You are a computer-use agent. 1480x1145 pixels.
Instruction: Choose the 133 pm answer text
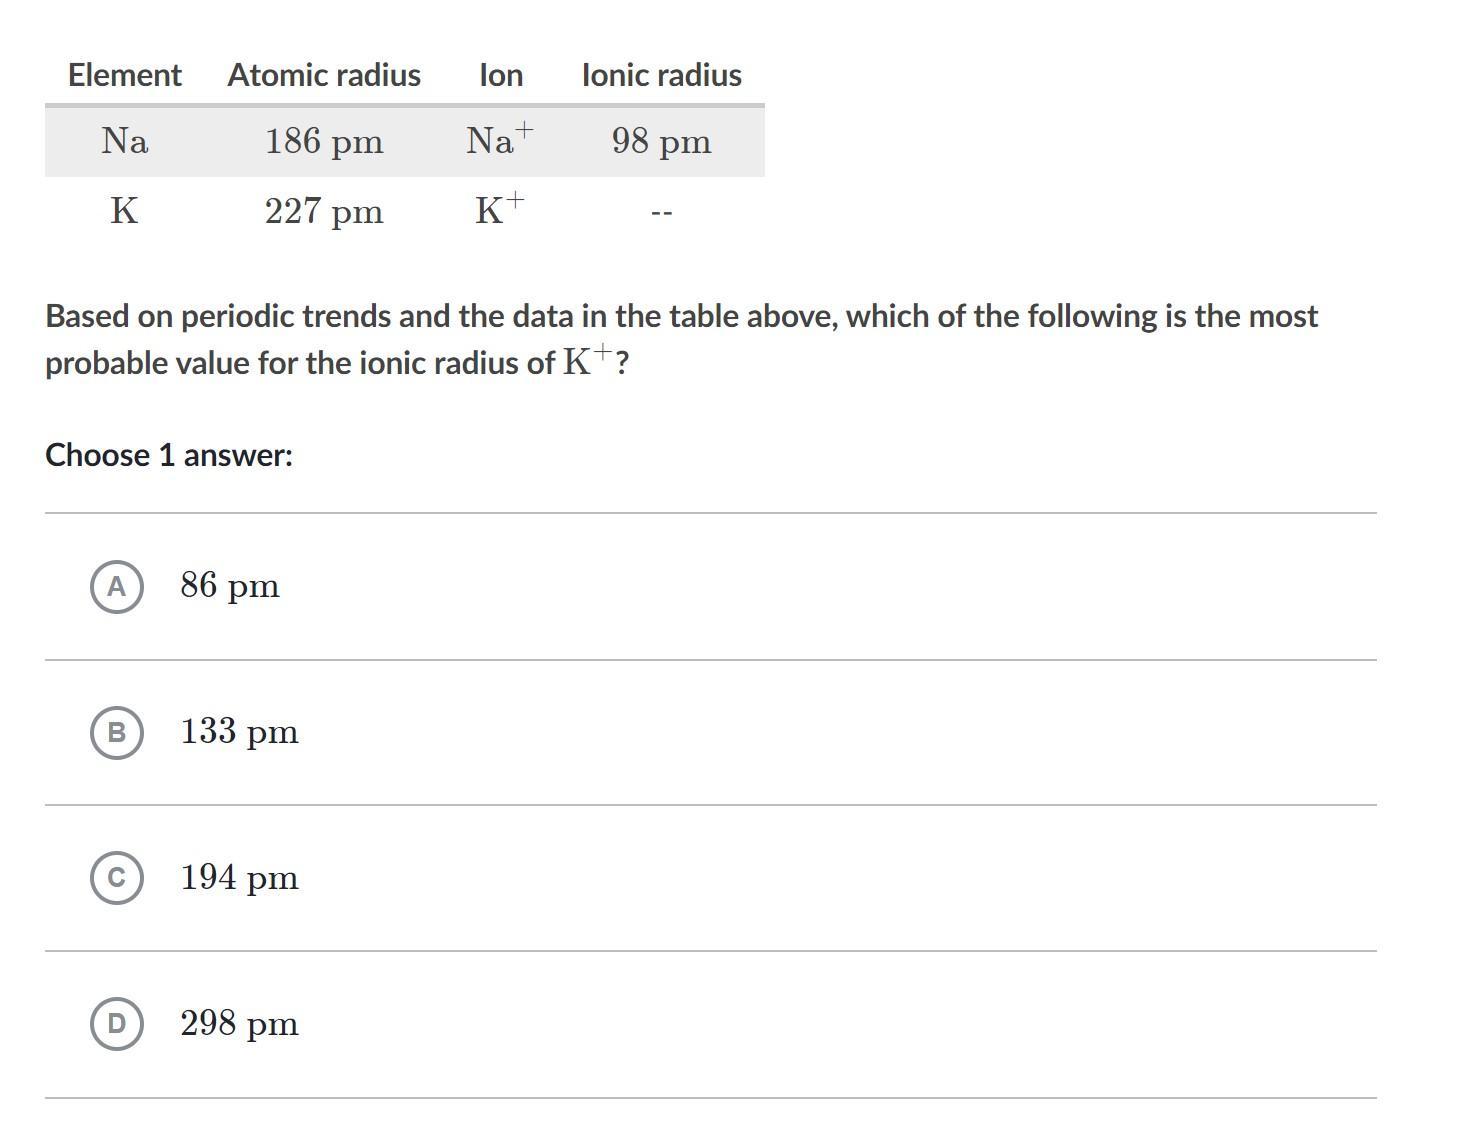pyautogui.click(x=240, y=732)
